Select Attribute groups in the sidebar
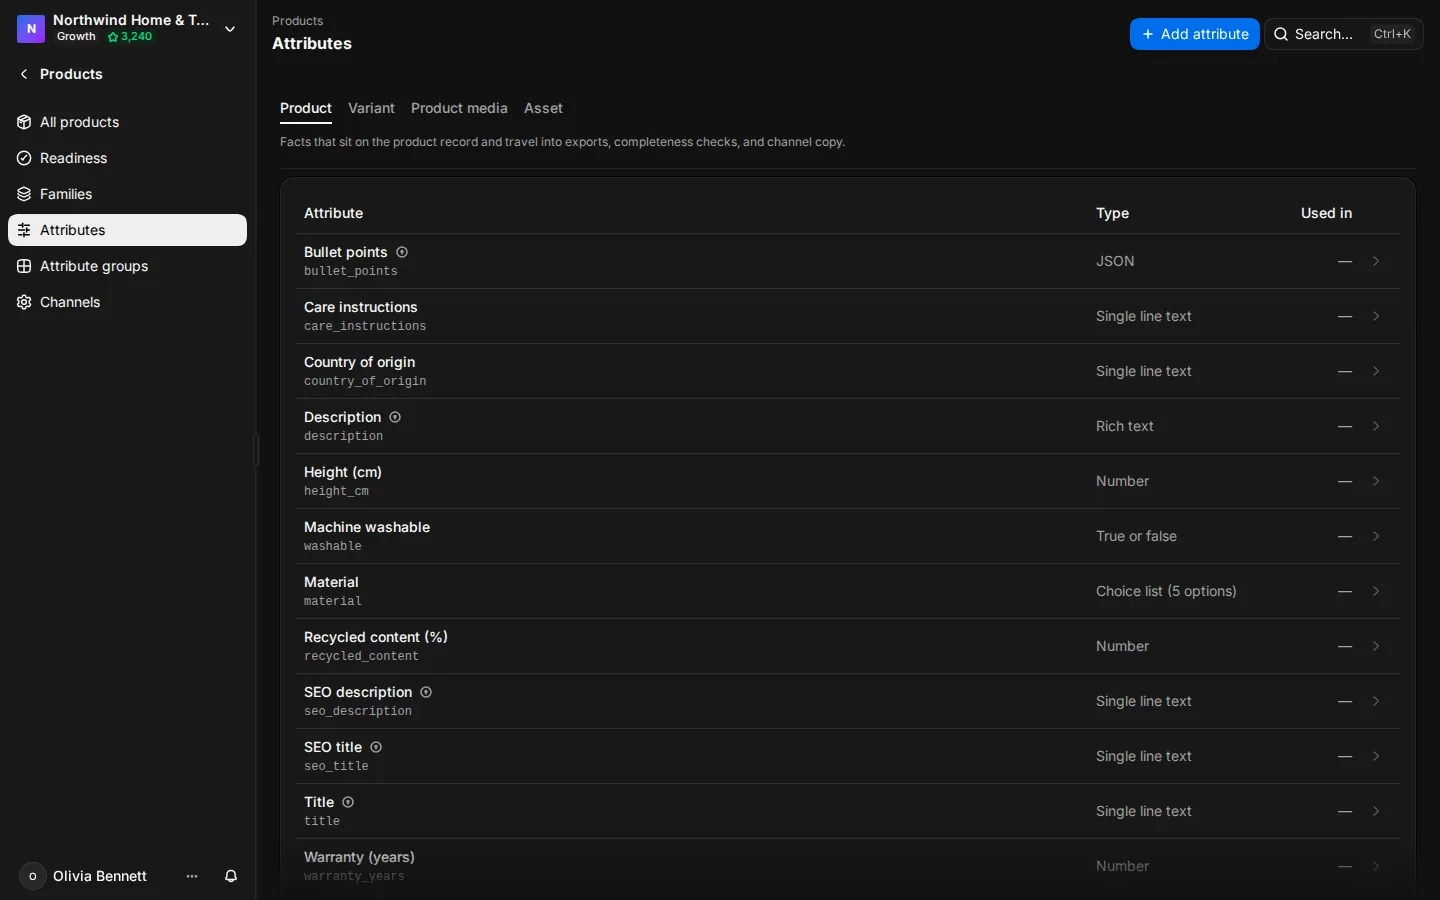The height and width of the screenshot is (900, 1440). coord(127,266)
